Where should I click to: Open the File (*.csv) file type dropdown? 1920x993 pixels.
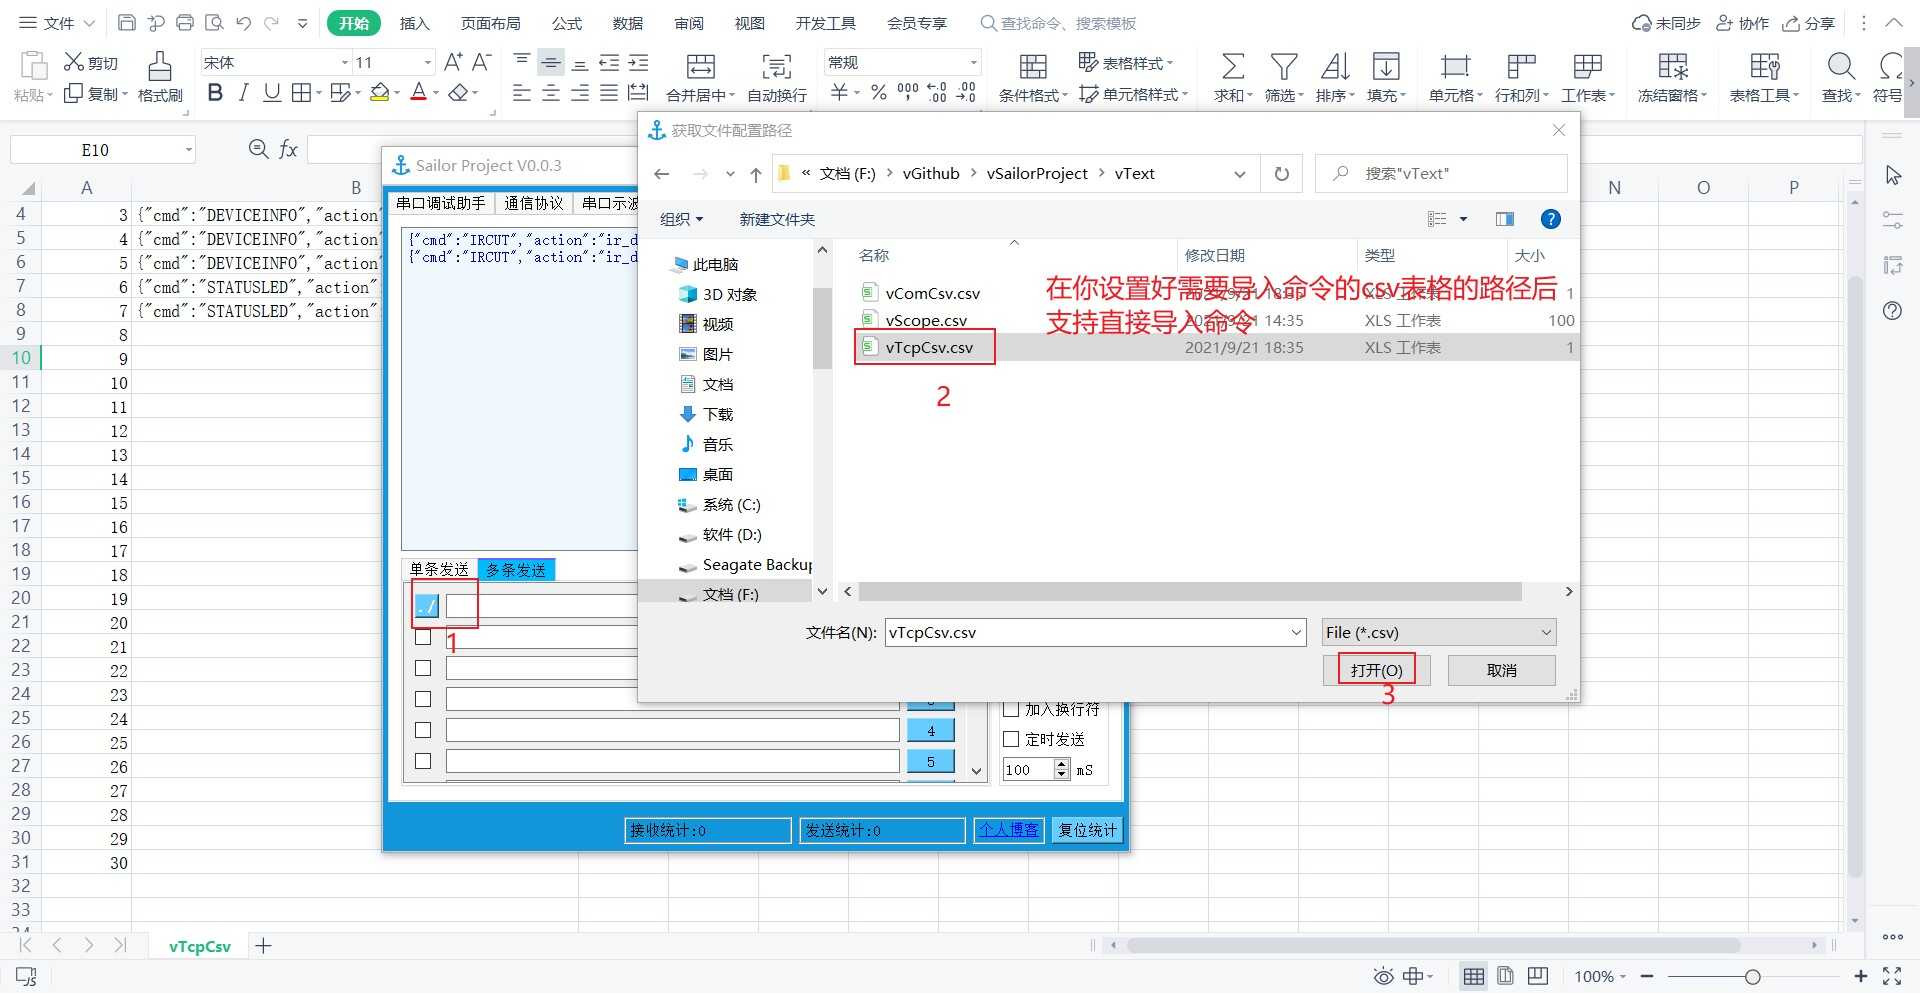click(1438, 632)
